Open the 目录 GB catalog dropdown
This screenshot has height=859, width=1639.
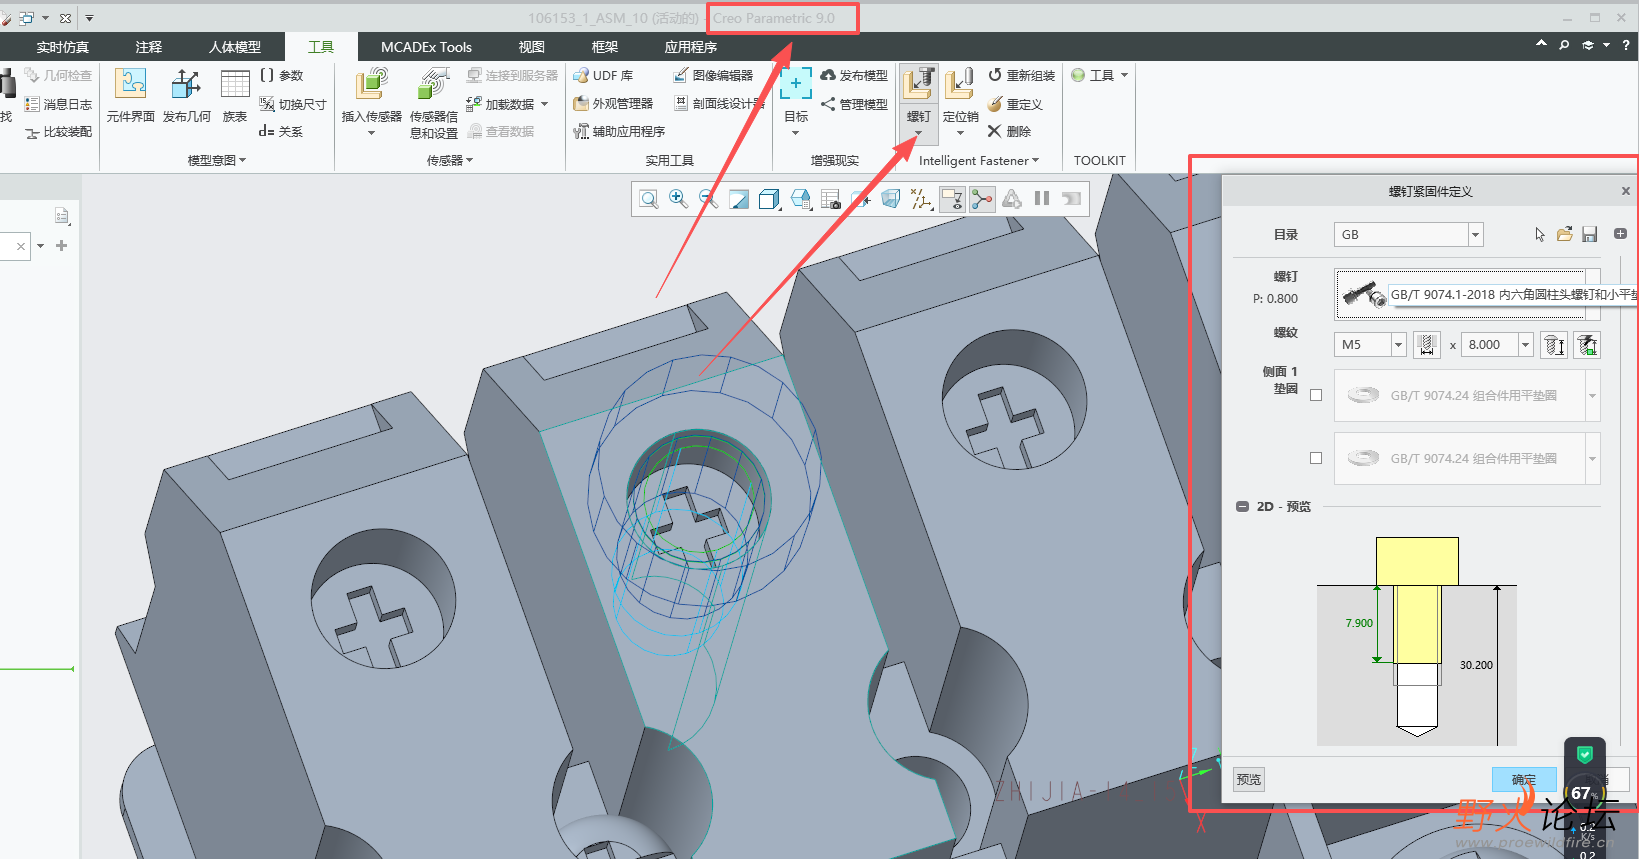coord(1475,235)
